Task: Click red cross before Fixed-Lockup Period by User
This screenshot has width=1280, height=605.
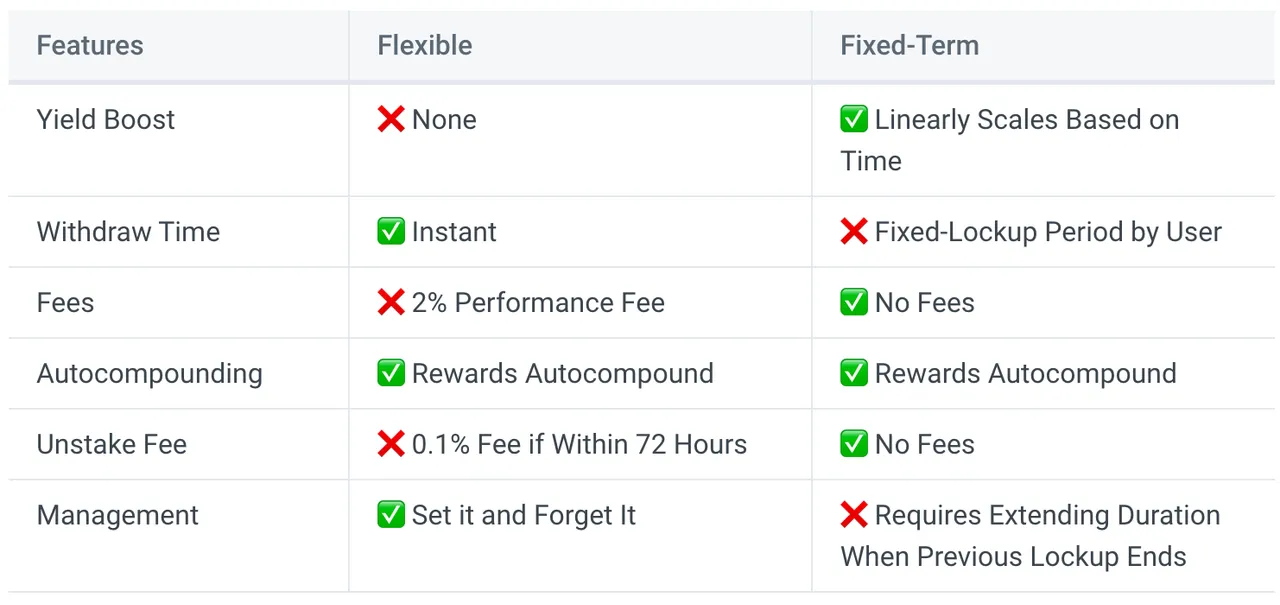Action: coord(854,232)
